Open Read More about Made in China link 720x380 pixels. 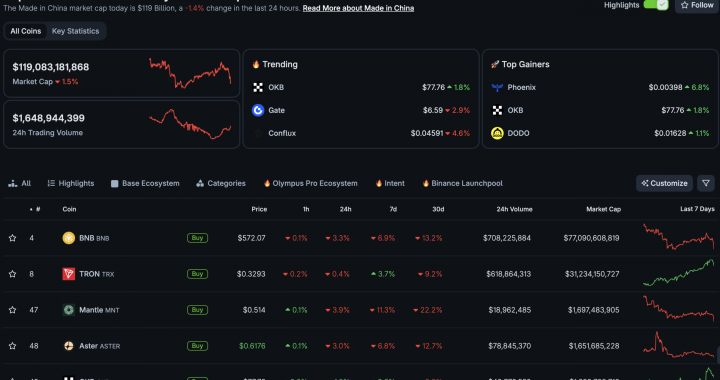pyautogui.click(x=358, y=8)
